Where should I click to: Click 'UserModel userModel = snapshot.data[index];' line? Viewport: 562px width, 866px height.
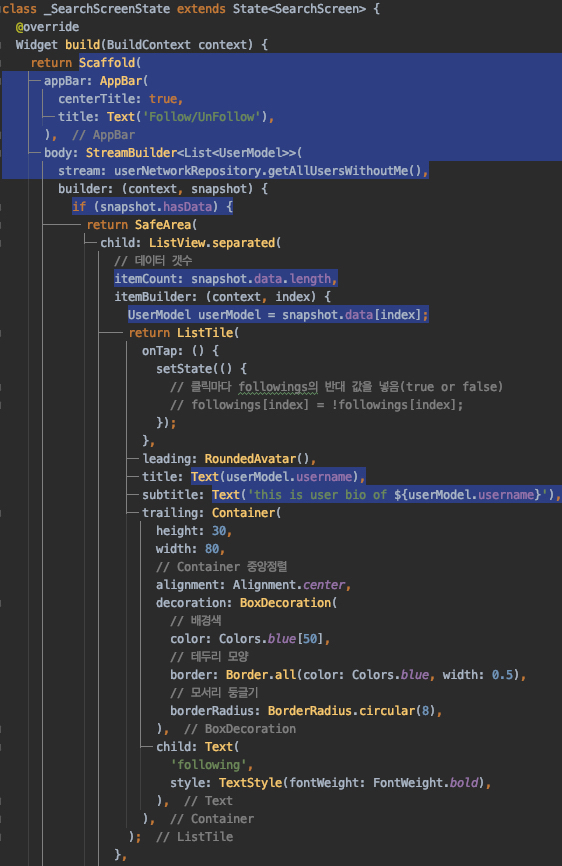(x=278, y=315)
